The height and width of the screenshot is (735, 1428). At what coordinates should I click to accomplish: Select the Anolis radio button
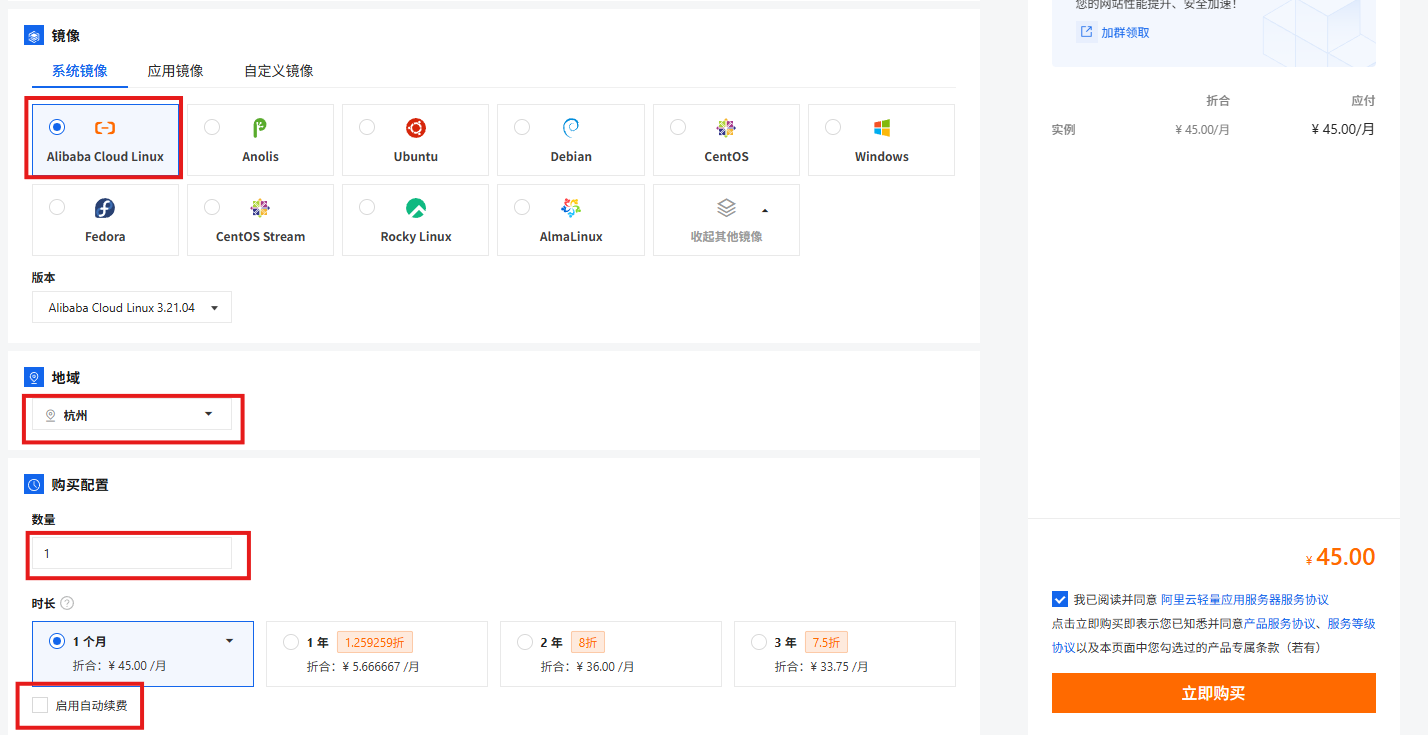point(212,127)
